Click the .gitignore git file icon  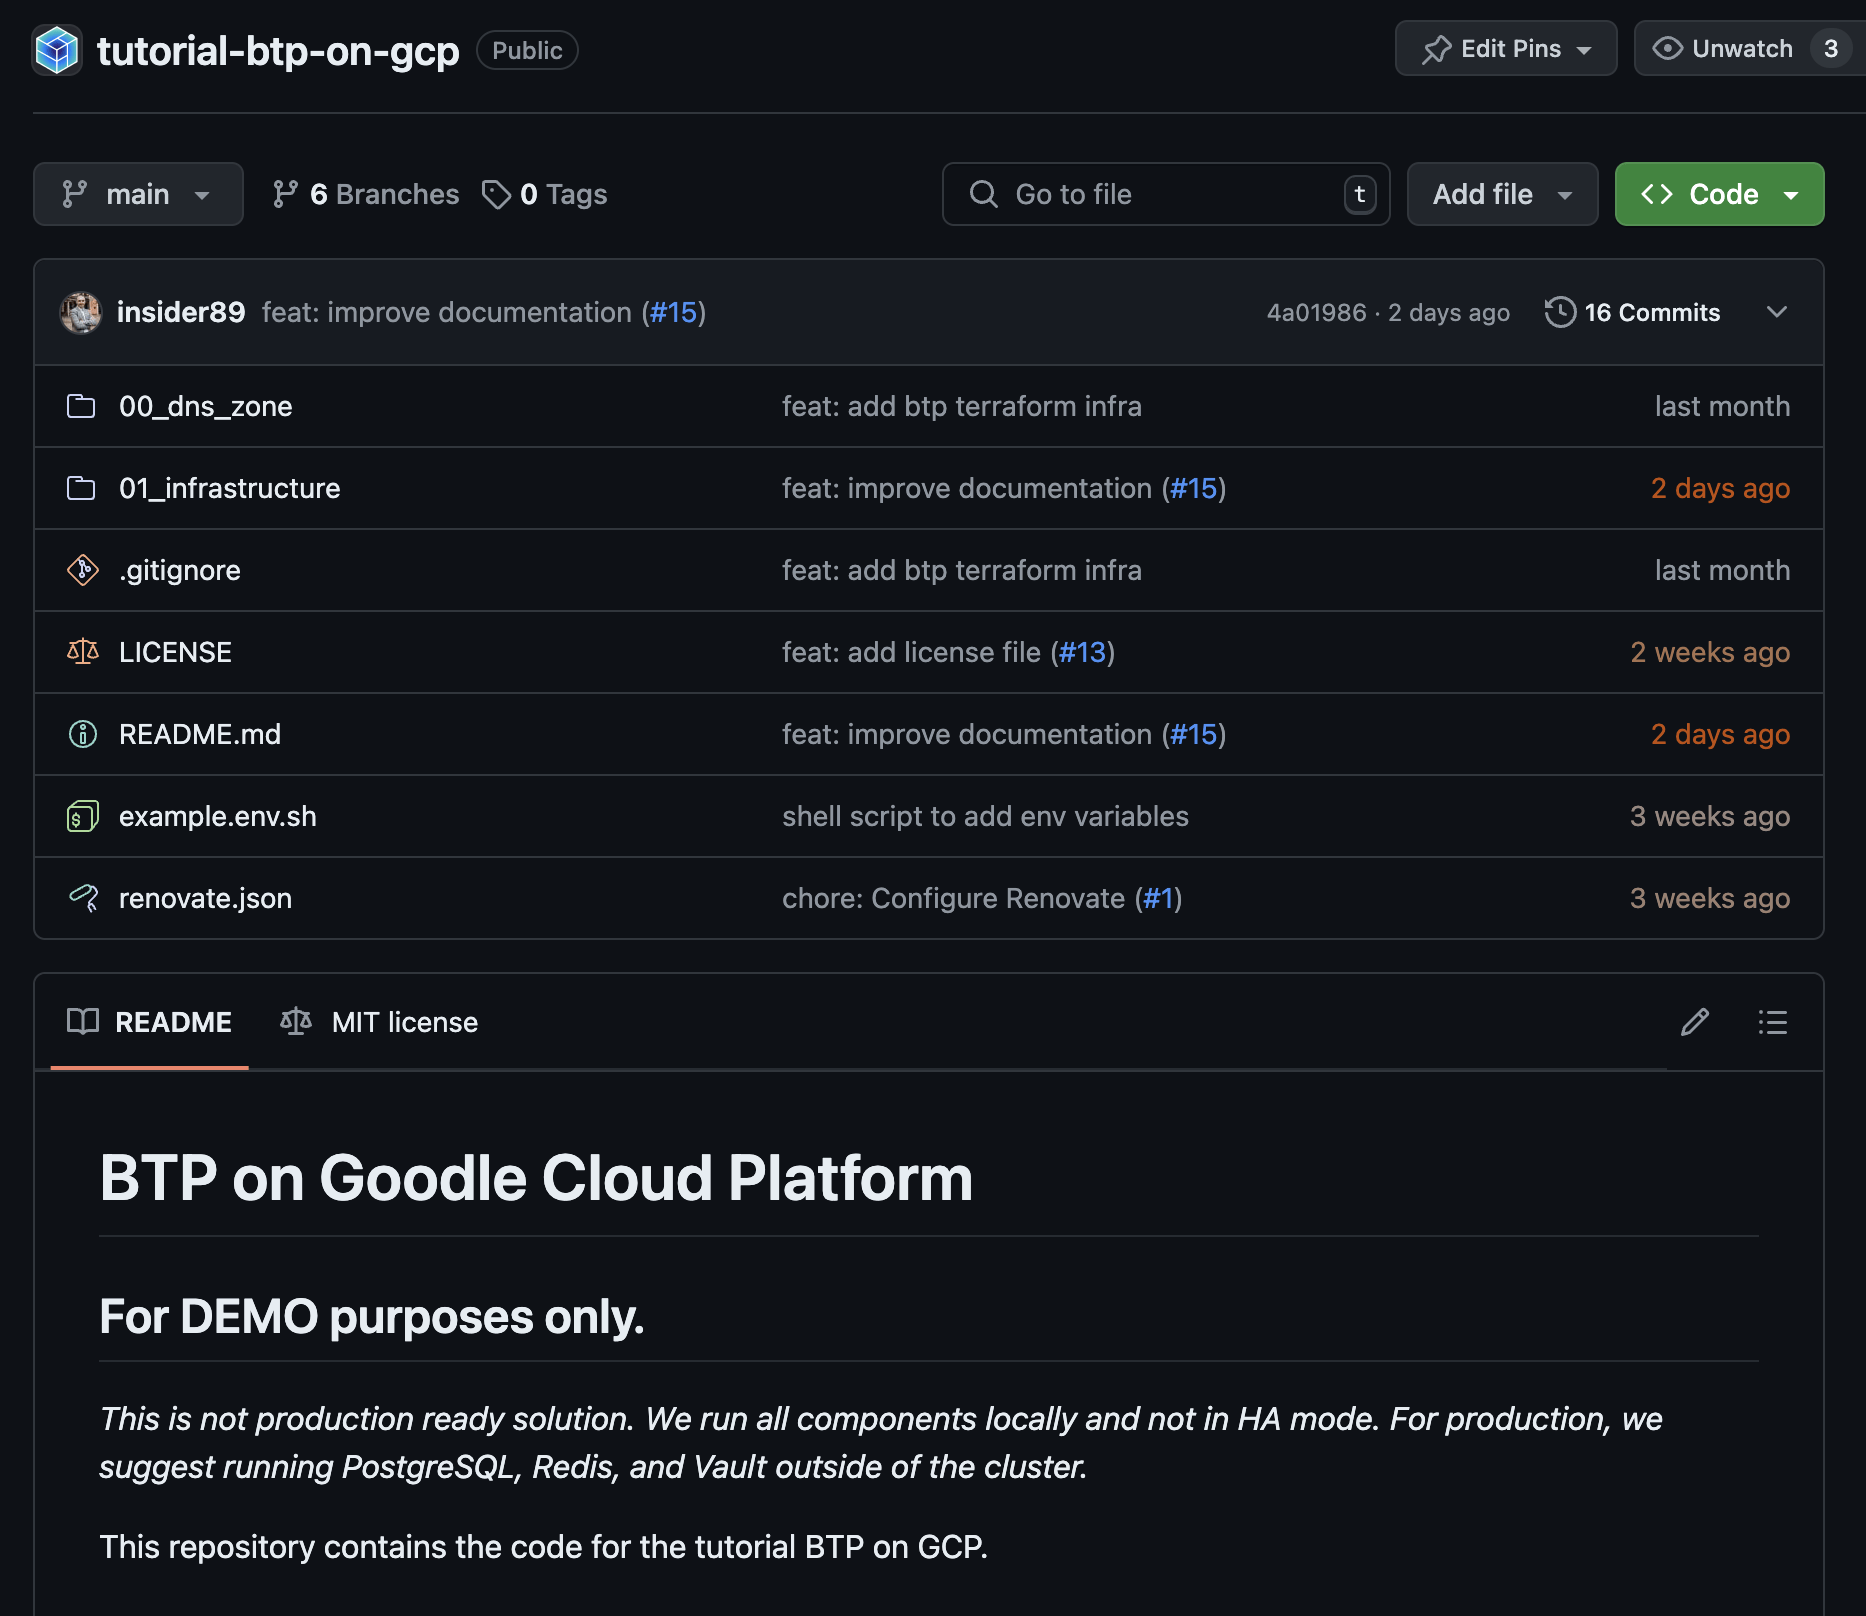[82, 570]
